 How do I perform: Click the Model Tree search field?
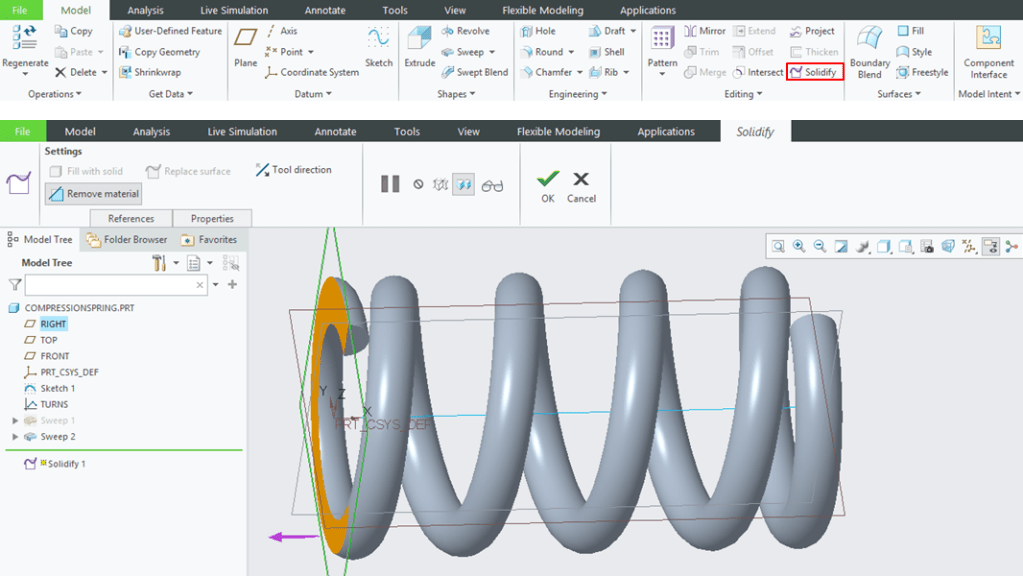tap(110, 285)
